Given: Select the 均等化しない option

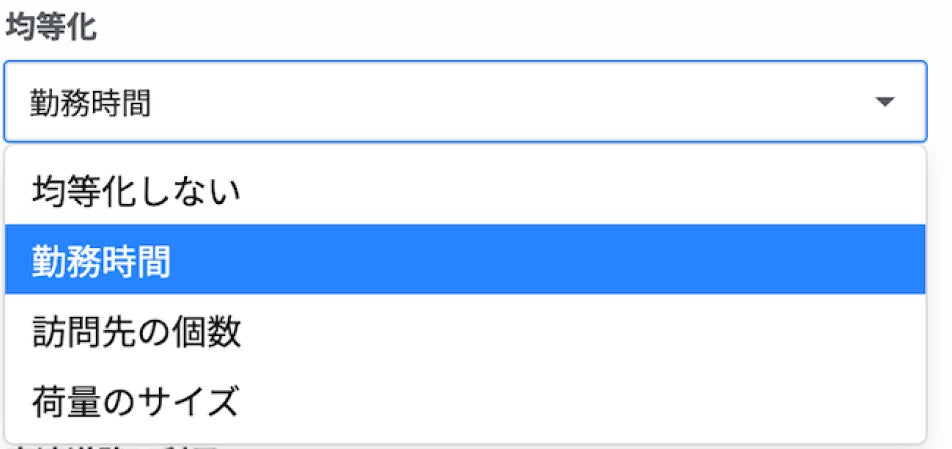Looking at the screenshot, I should (136, 189).
